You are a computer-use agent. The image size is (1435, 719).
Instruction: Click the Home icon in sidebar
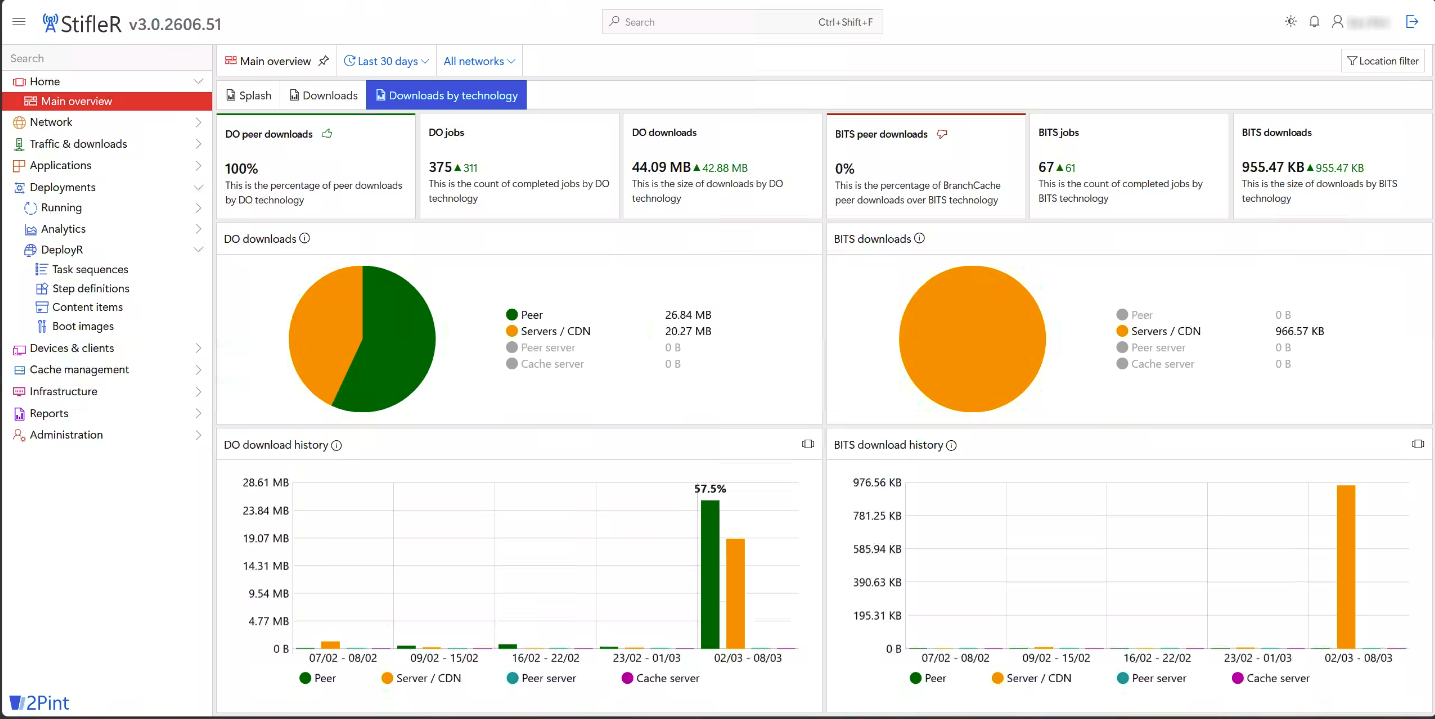tap(19, 81)
